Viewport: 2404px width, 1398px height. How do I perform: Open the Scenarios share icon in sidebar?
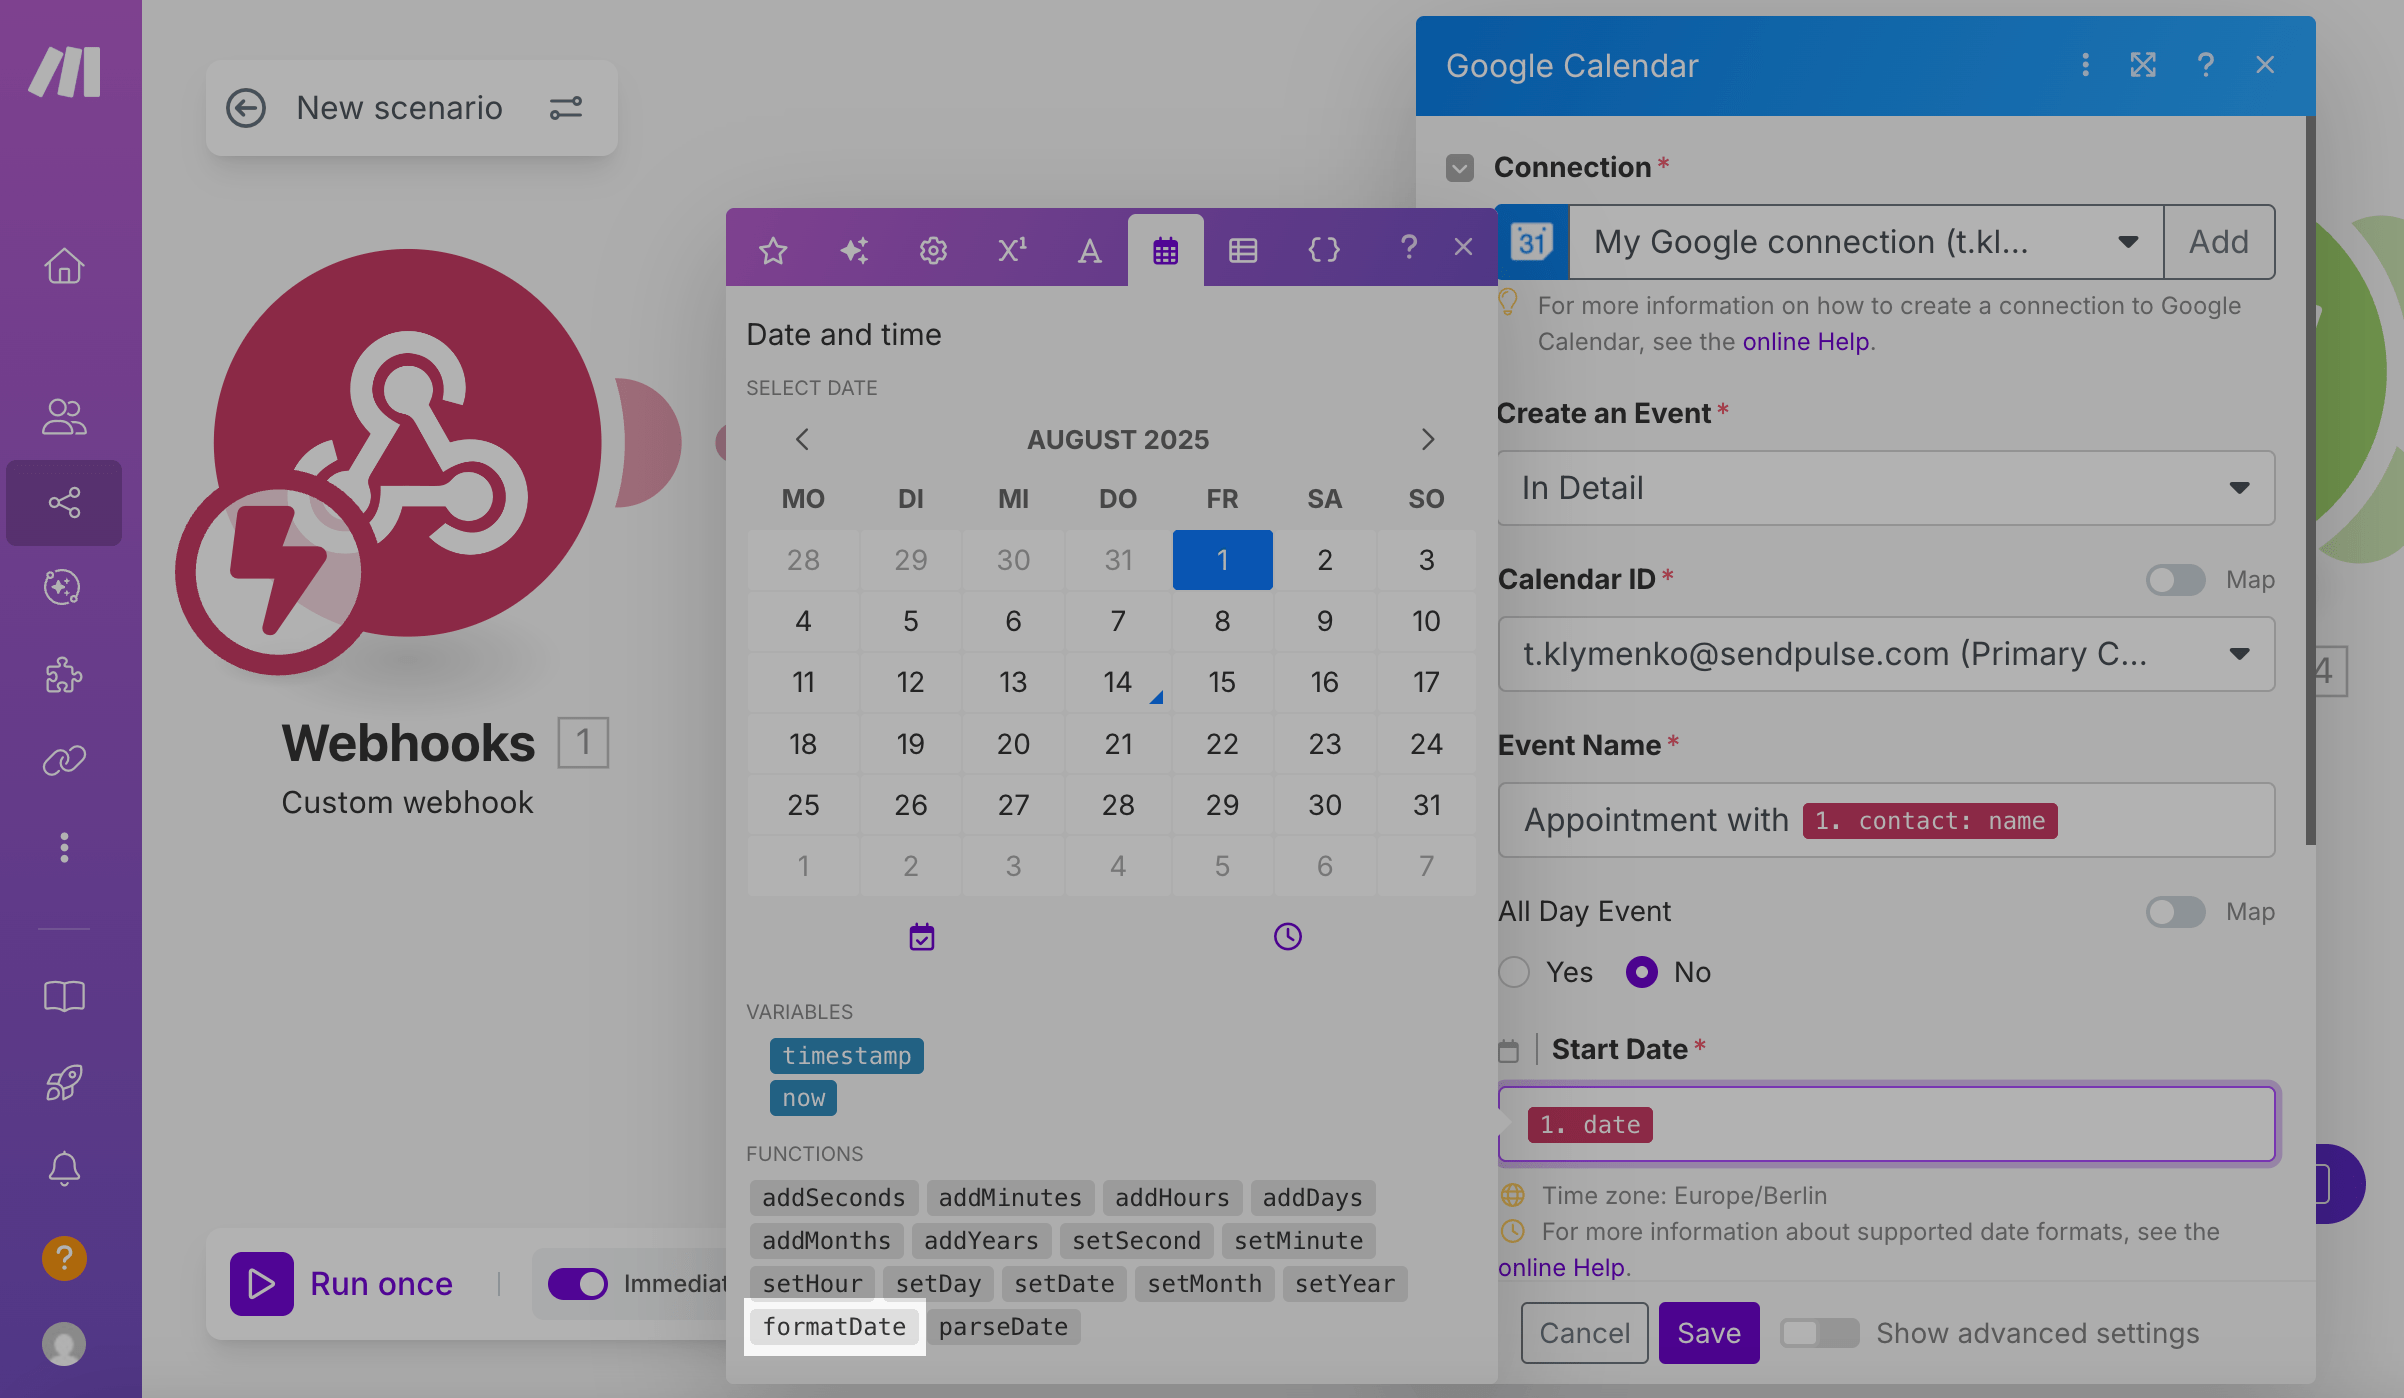coord(64,502)
